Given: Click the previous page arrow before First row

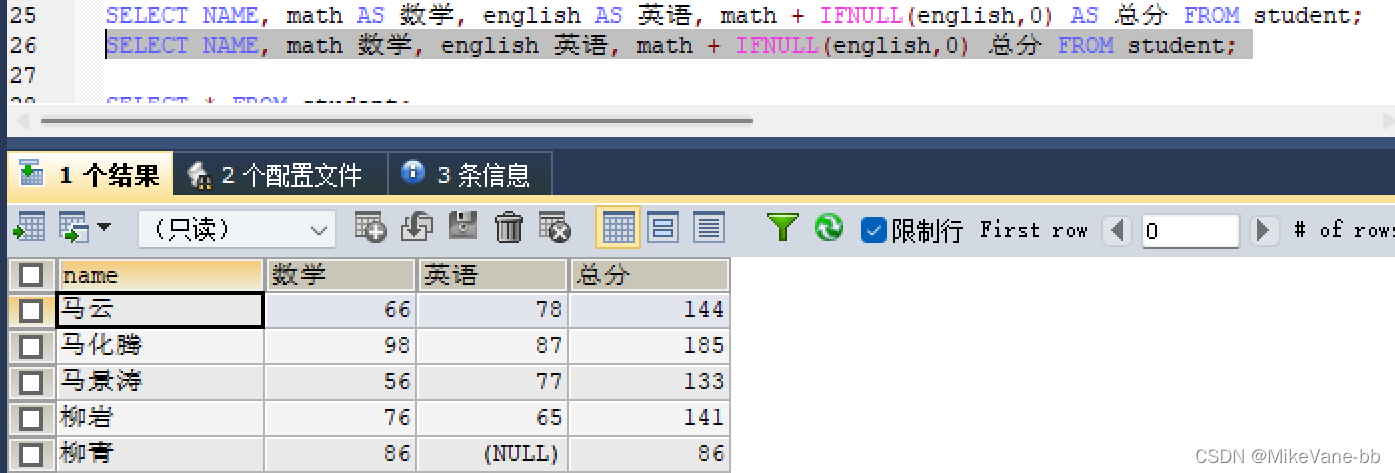Looking at the screenshot, I should 1118,231.
